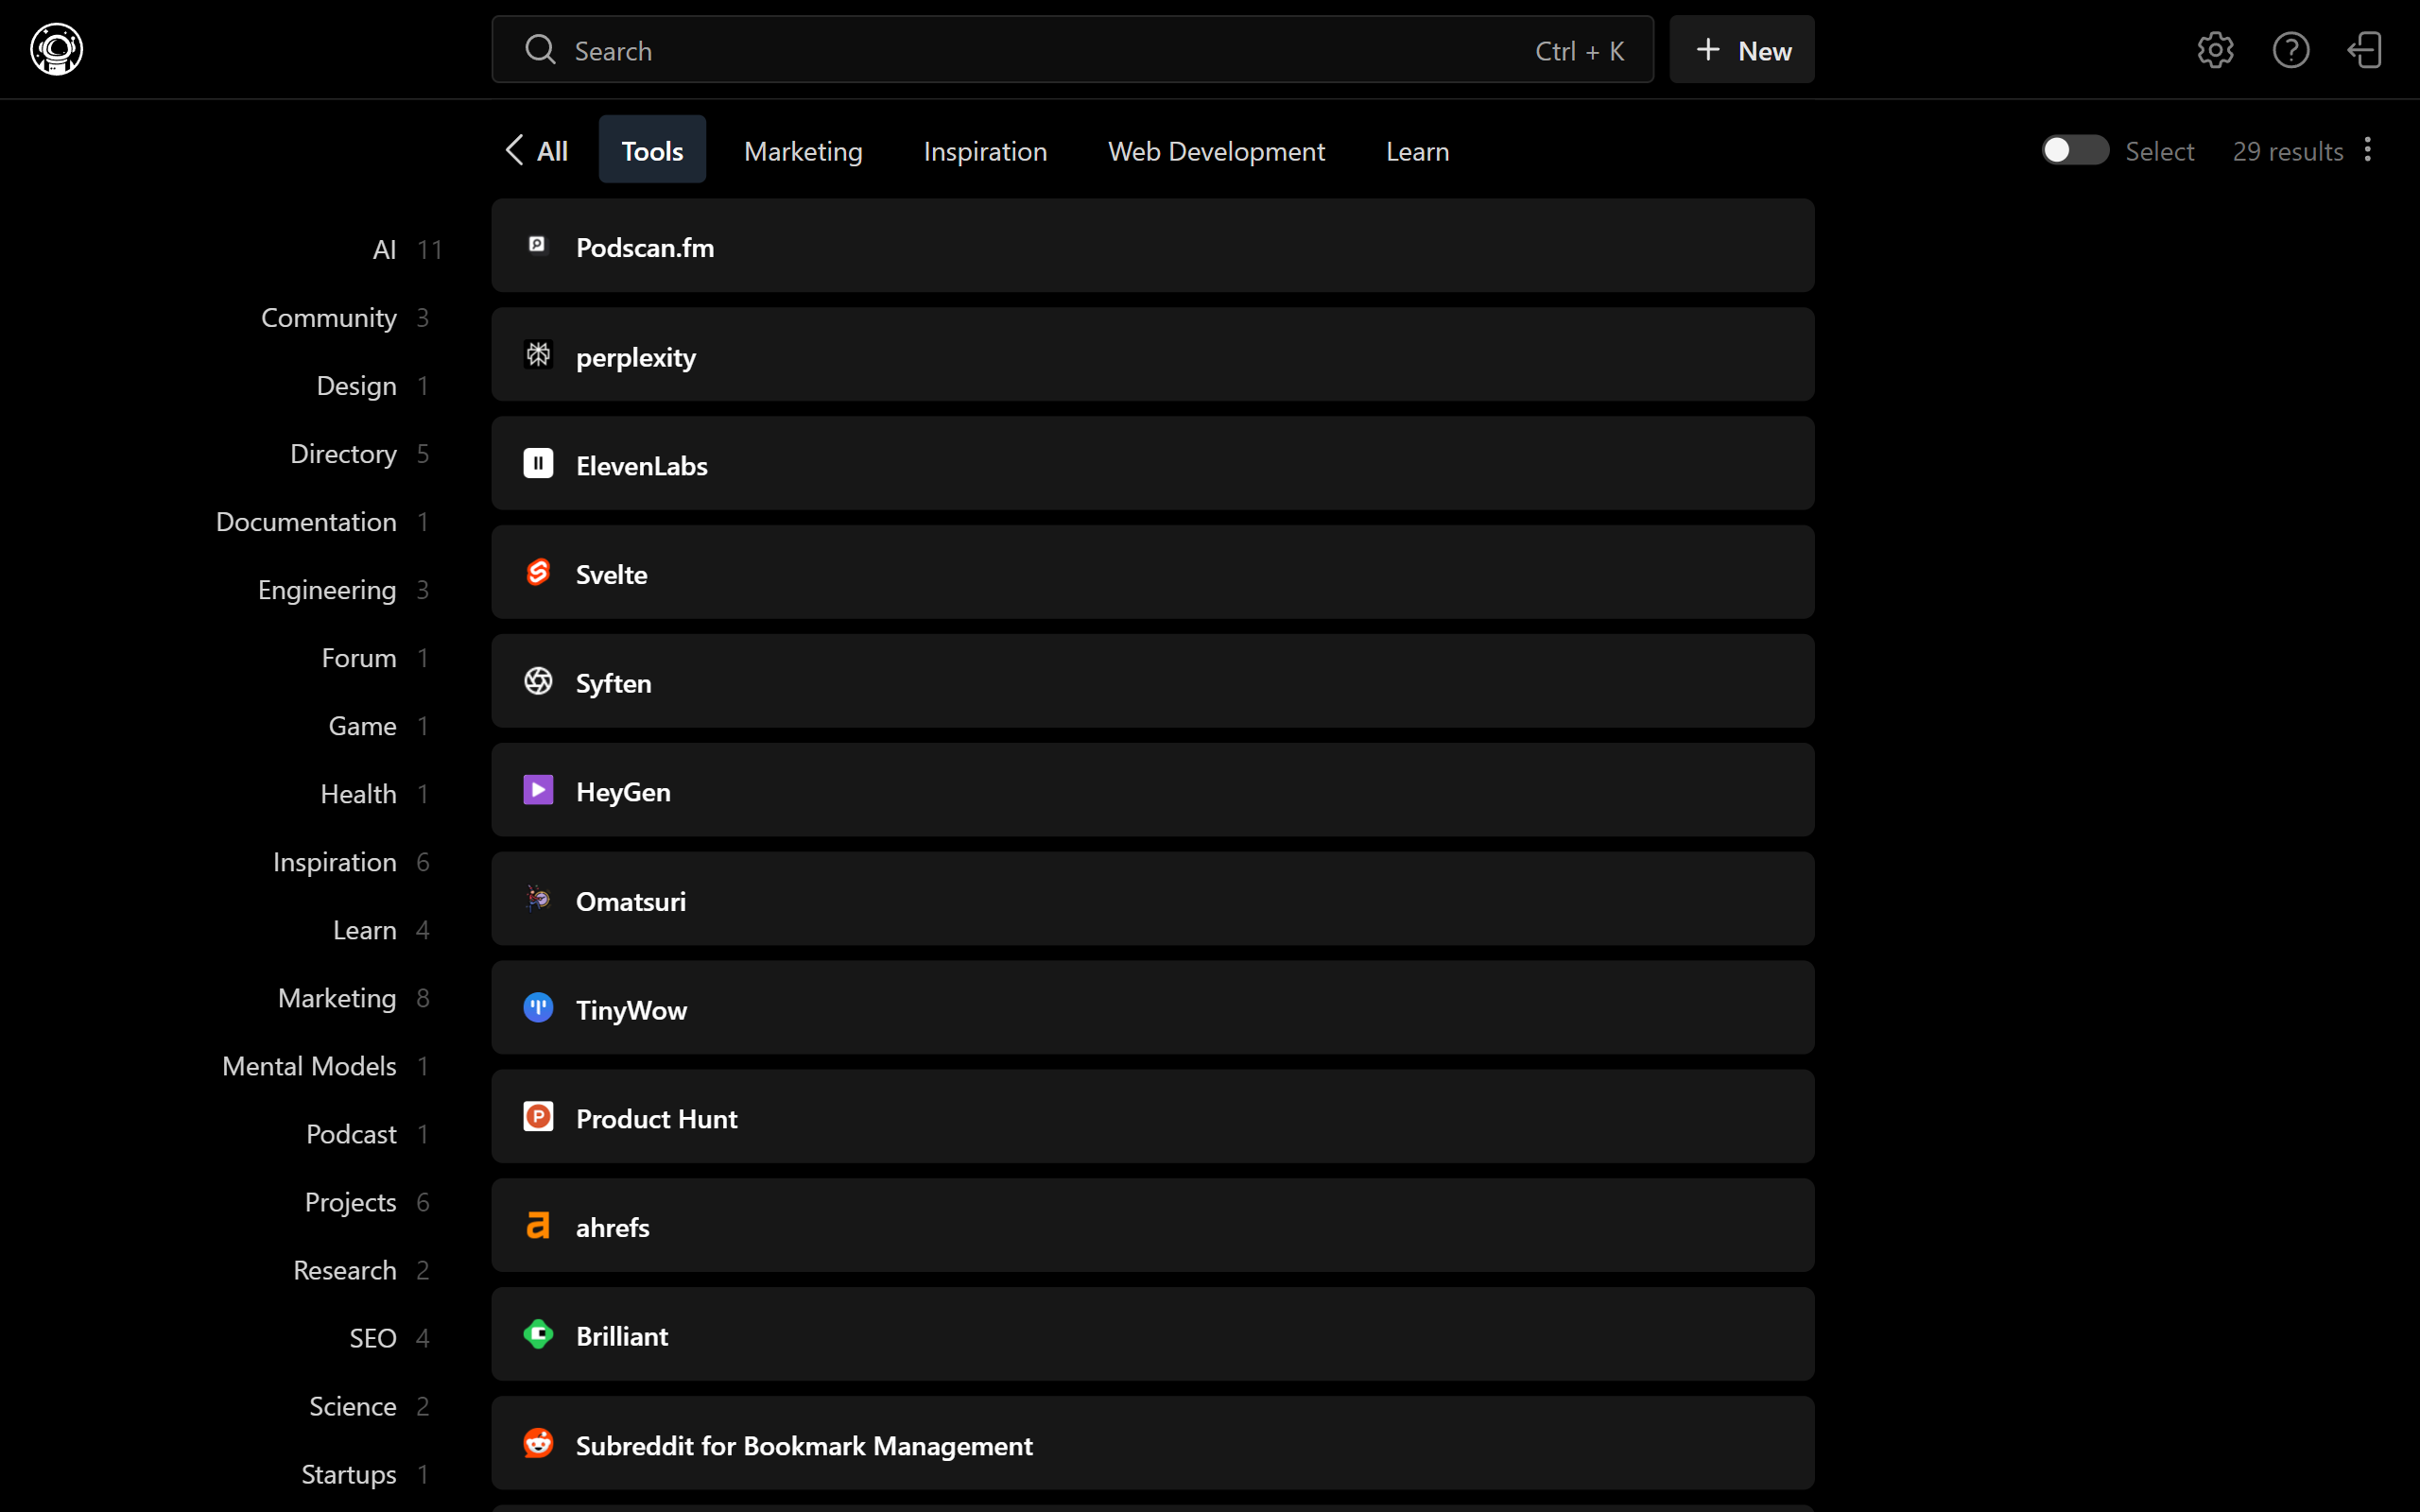
Task: Click the search magnifier icon
Action: tap(540, 50)
